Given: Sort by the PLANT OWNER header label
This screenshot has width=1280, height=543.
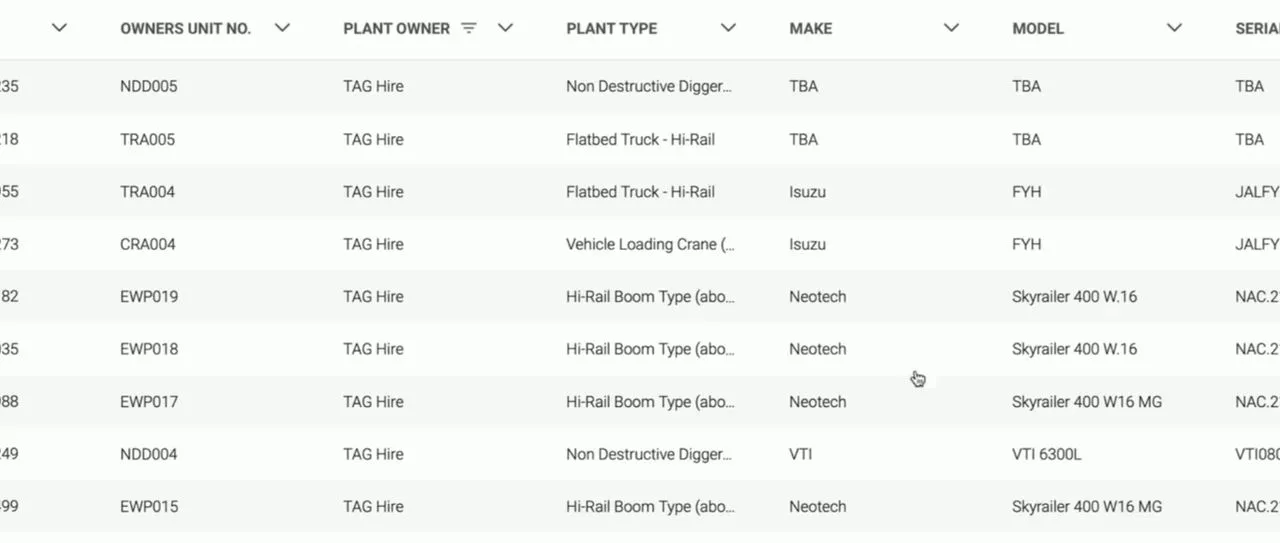Looking at the screenshot, I should coord(396,28).
